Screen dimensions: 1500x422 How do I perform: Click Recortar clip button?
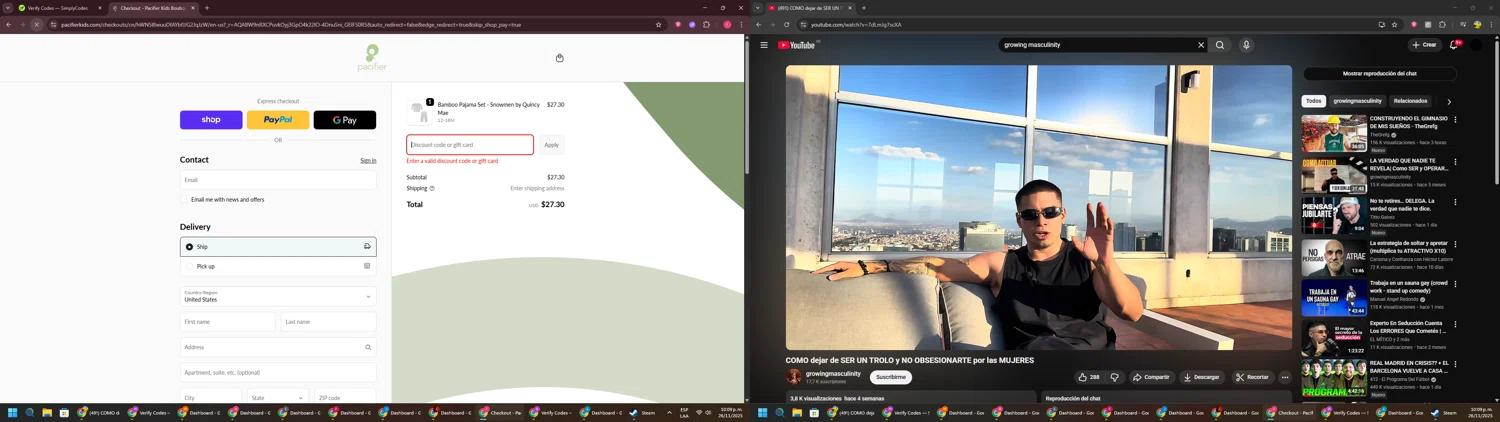pyautogui.click(x=1252, y=377)
